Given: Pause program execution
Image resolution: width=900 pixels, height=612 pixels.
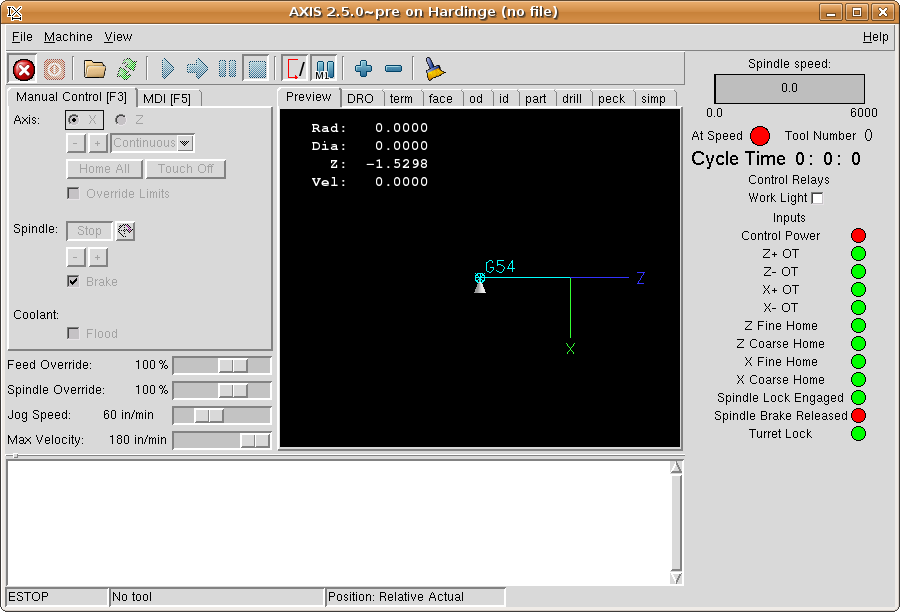Looking at the screenshot, I should point(227,69).
